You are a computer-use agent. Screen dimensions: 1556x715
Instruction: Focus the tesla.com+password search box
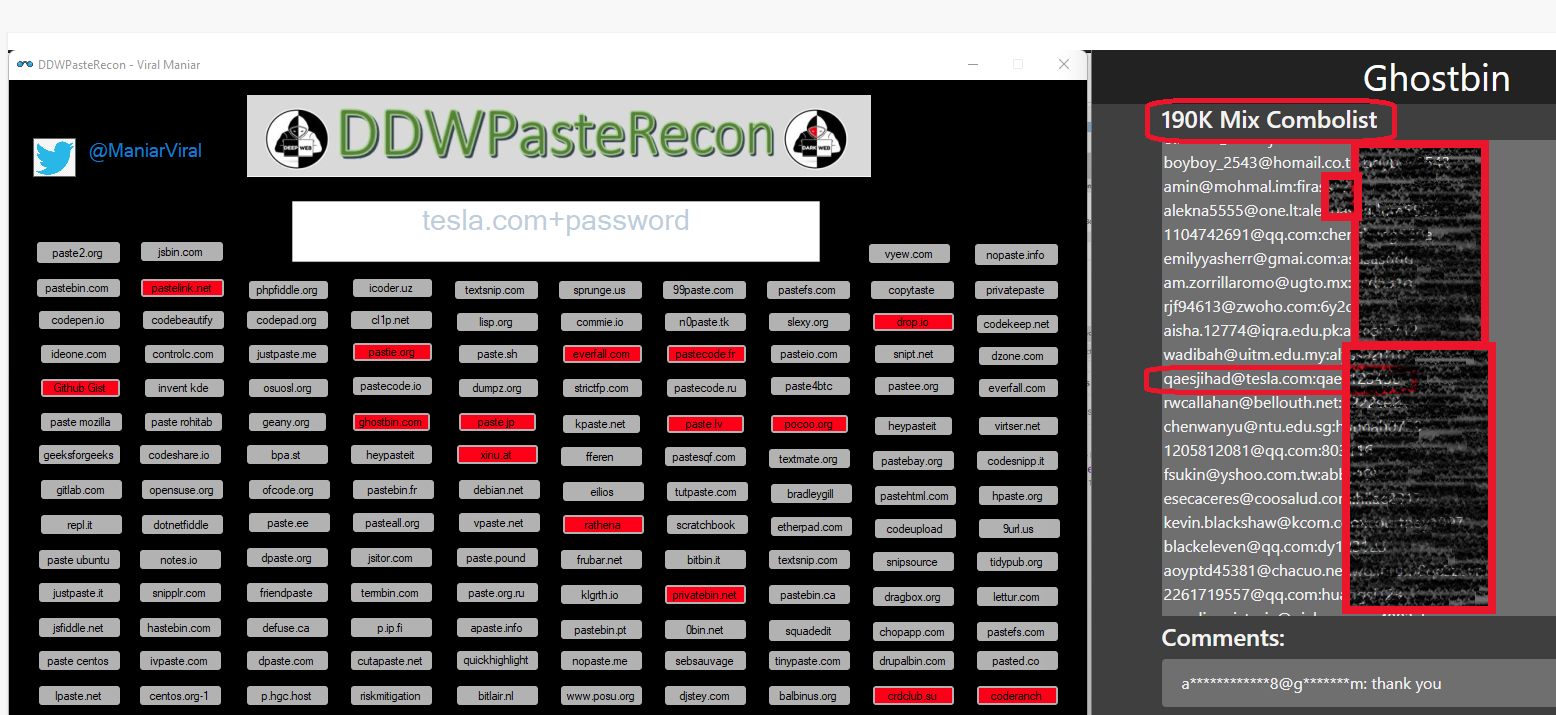tap(555, 231)
